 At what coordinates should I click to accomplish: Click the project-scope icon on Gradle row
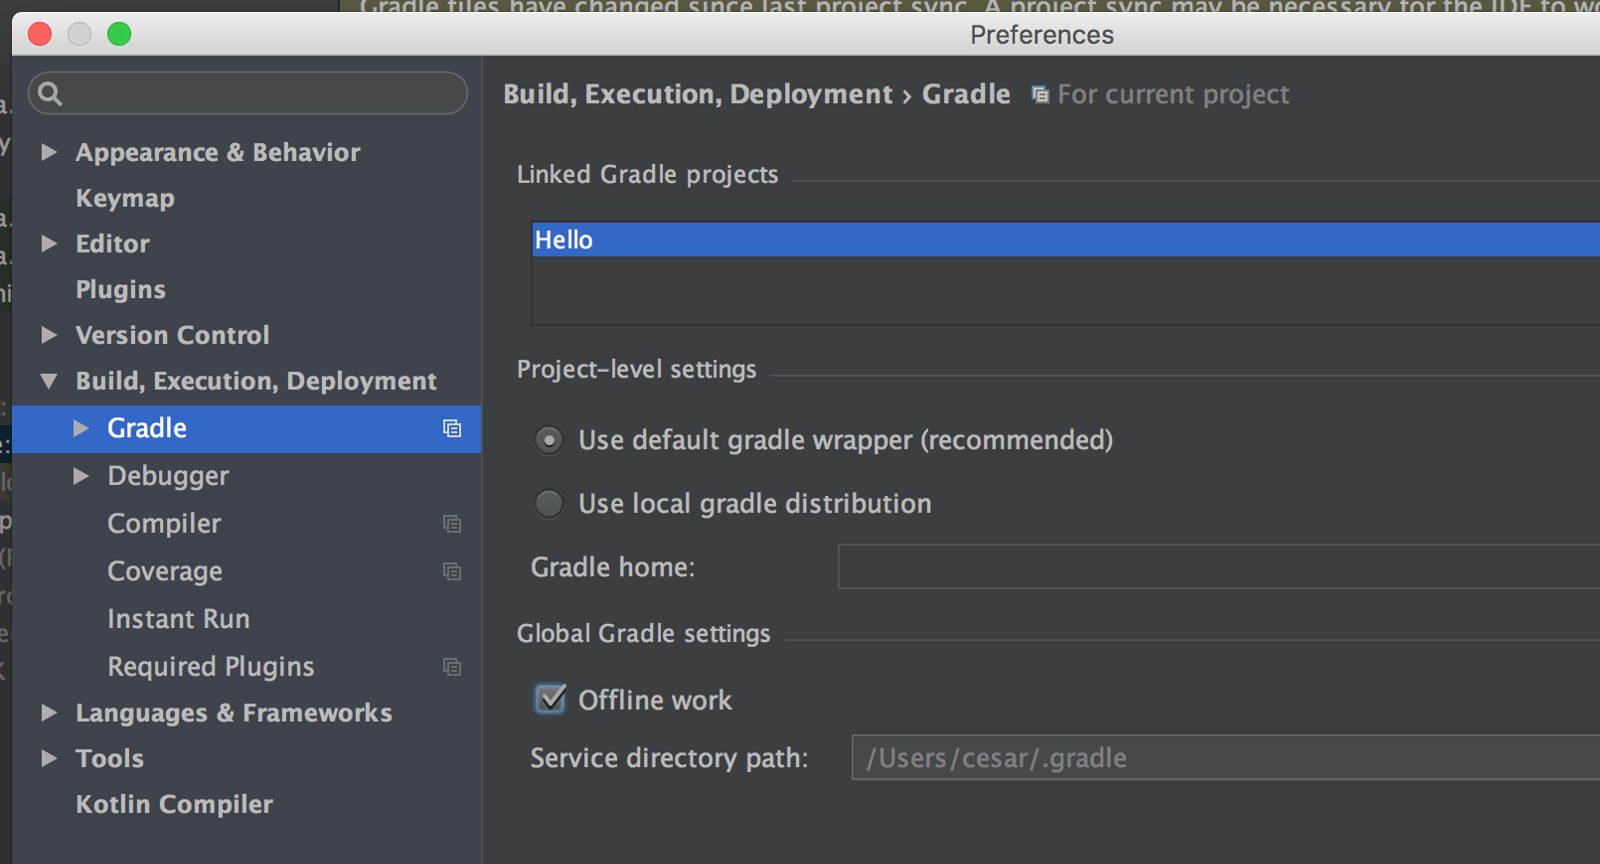452,428
